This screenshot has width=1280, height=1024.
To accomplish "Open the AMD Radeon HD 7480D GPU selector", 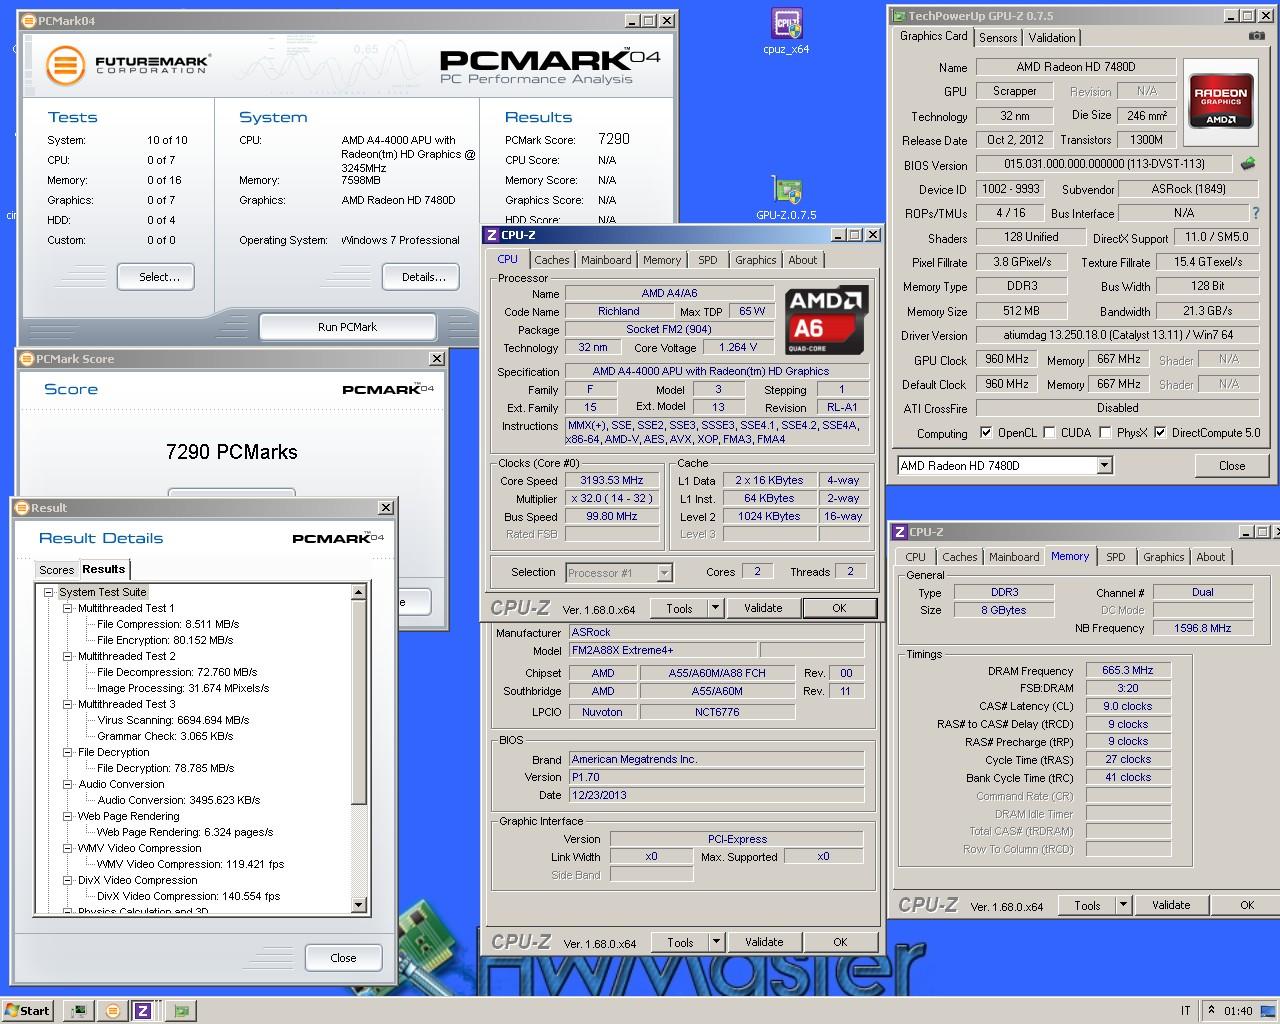I will point(1004,465).
